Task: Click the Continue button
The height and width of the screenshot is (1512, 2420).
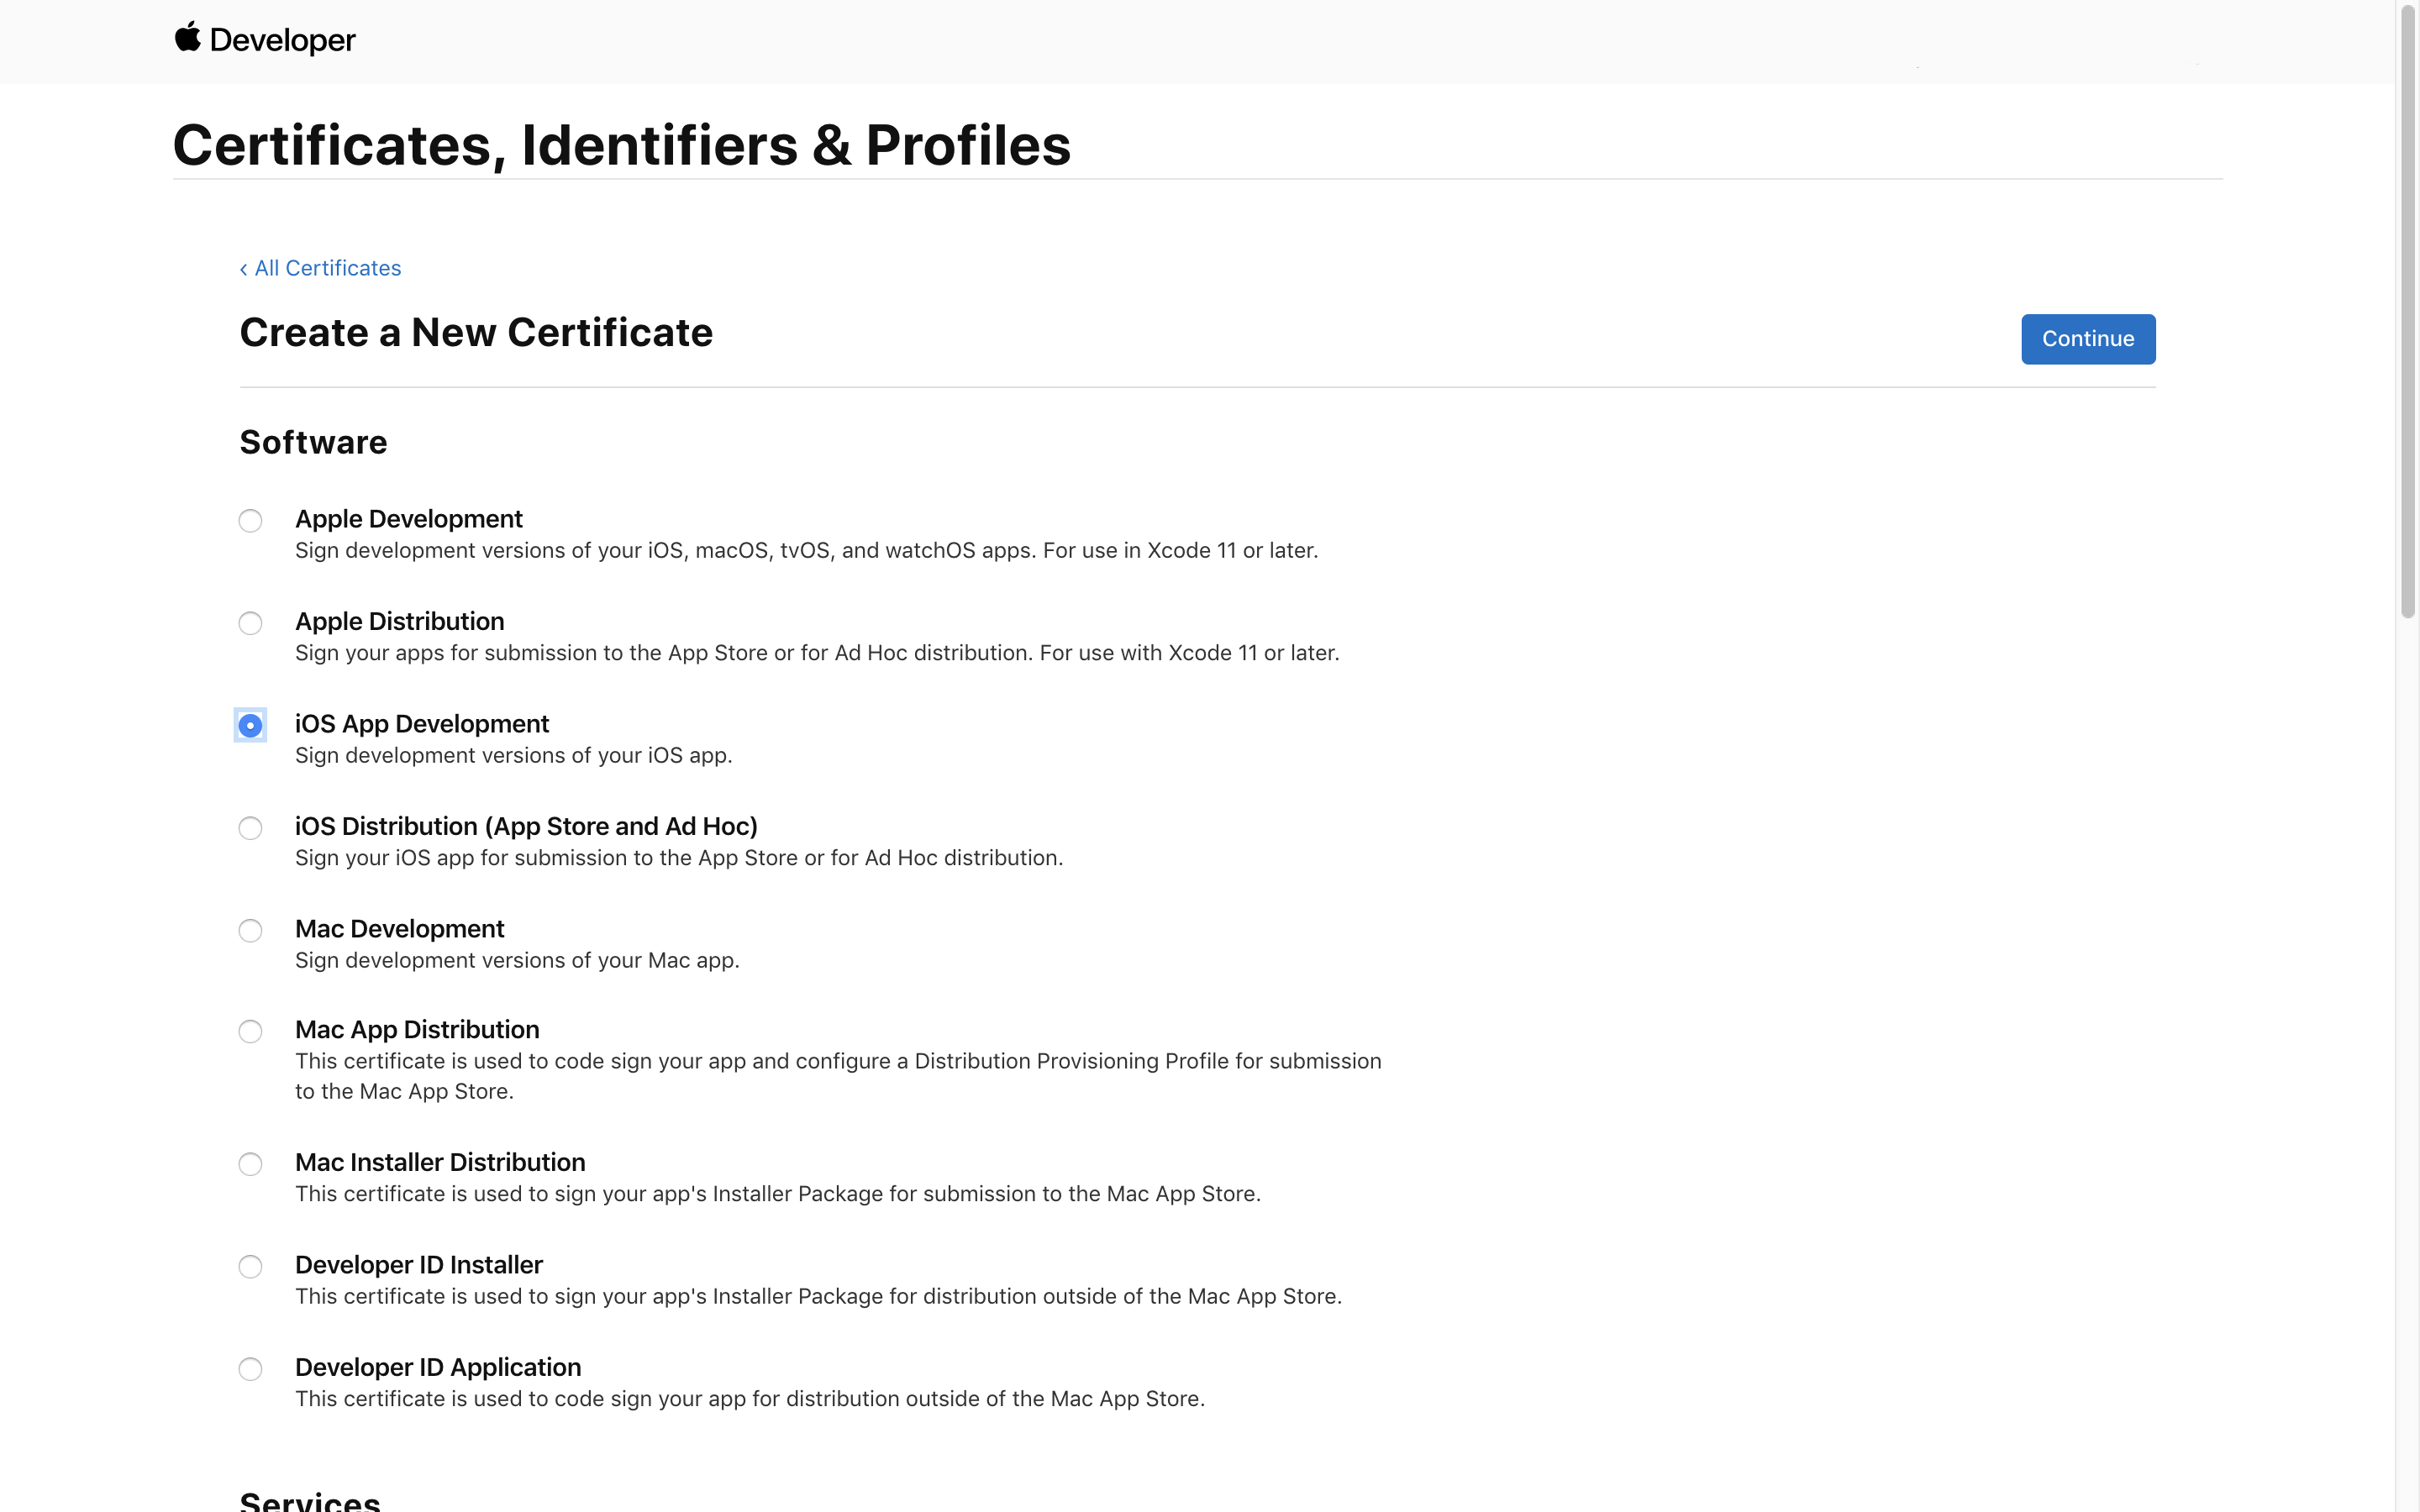Action: tap(2088, 339)
